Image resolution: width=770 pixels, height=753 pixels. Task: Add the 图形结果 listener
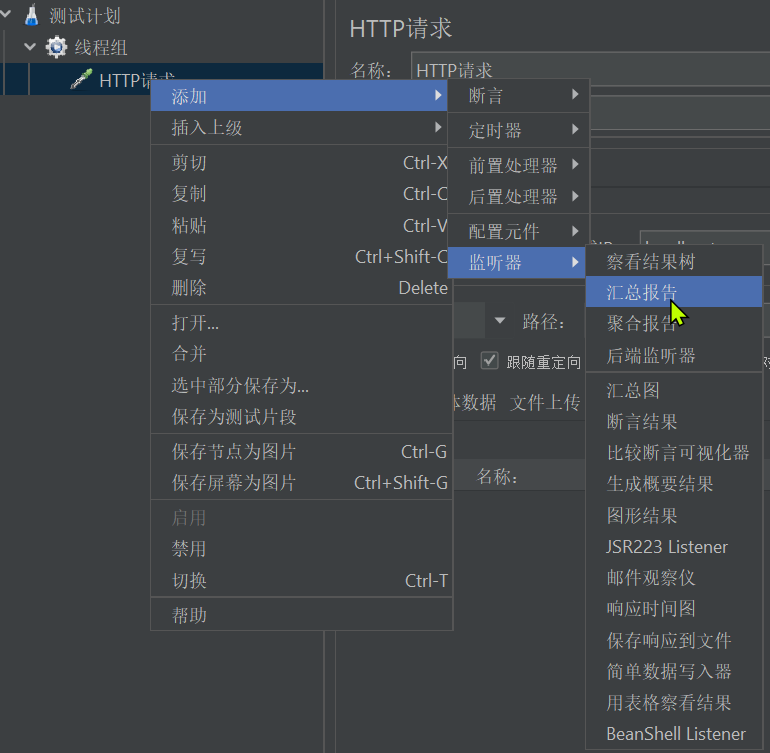click(674, 515)
